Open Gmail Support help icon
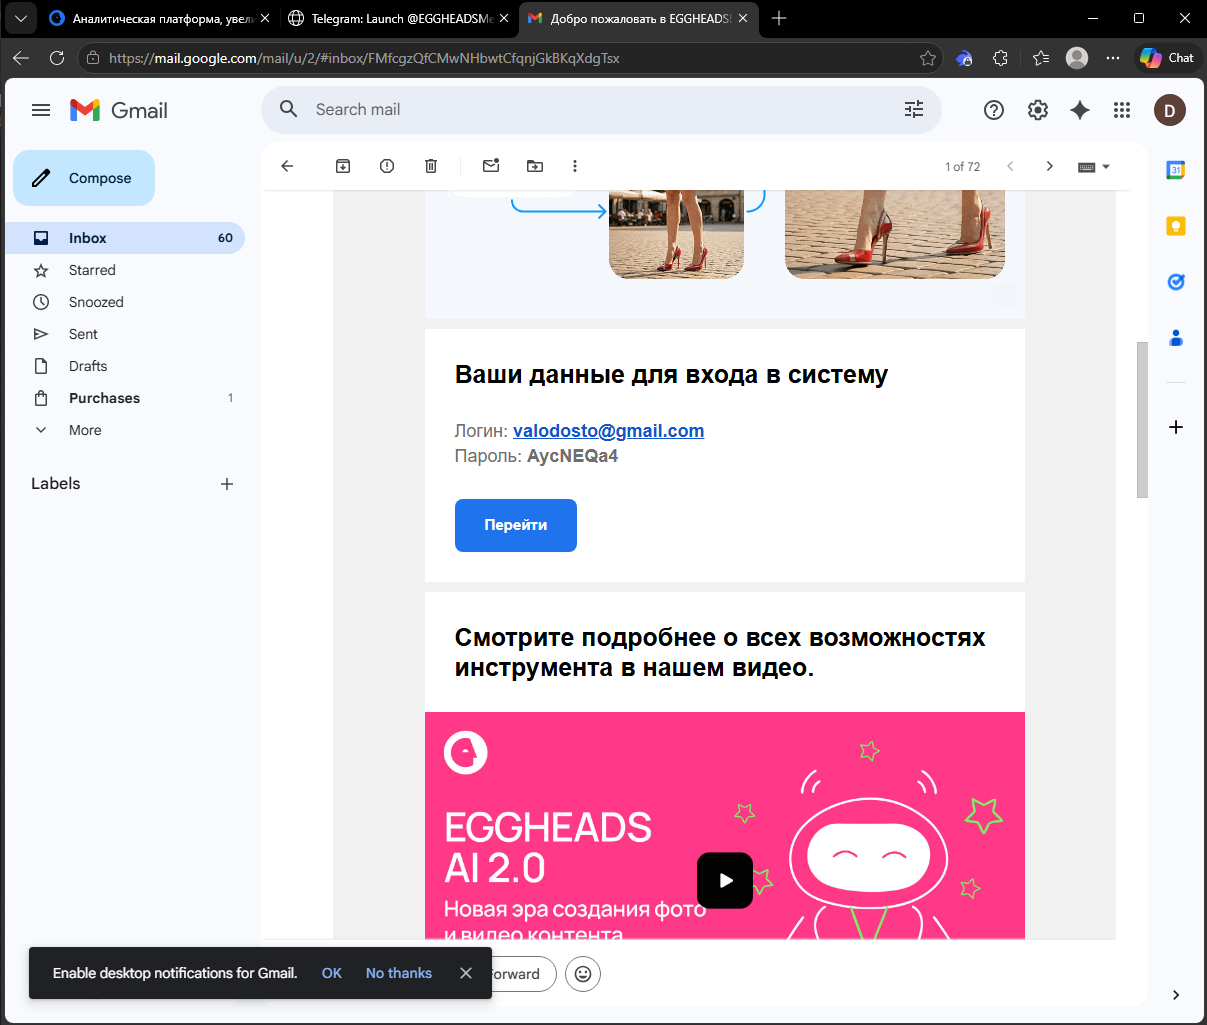1207x1025 pixels. coord(994,110)
